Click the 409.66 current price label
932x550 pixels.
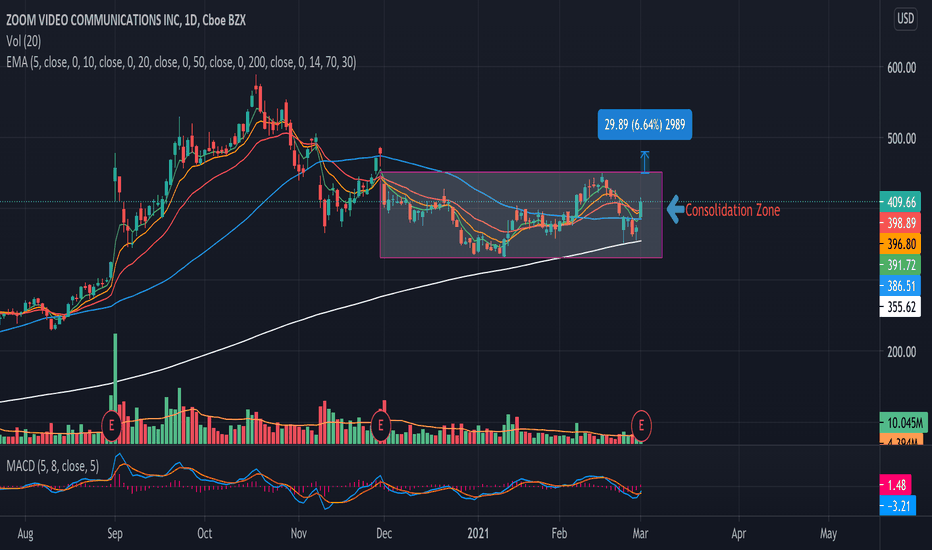[x=900, y=202]
